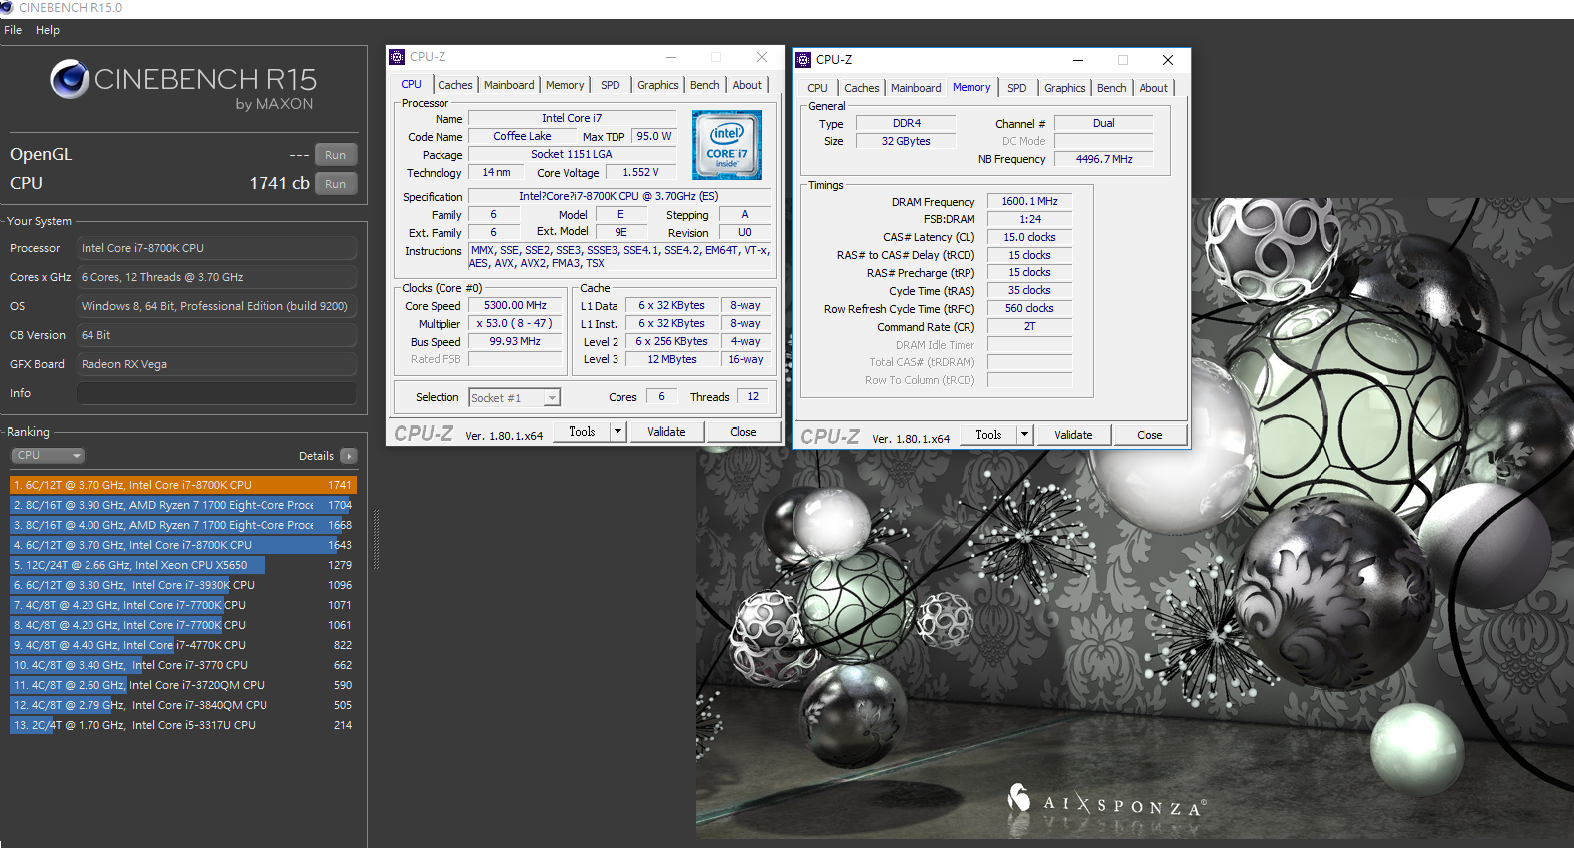Image resolution: width=1574 pixels, height=848 pixels.
Task: Click the CPU-Z icon in CPU window title
Action: click(397, 57)
